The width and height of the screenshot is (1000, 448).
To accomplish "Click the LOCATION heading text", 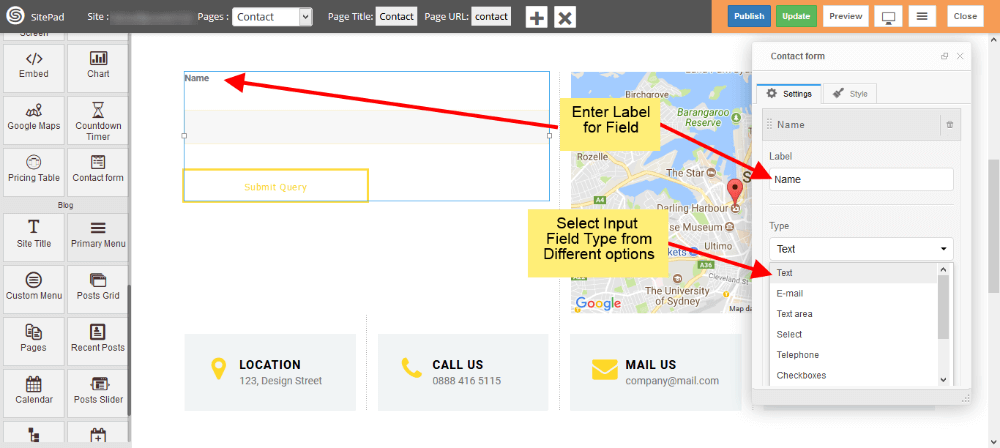I will (x=270, y=365).
